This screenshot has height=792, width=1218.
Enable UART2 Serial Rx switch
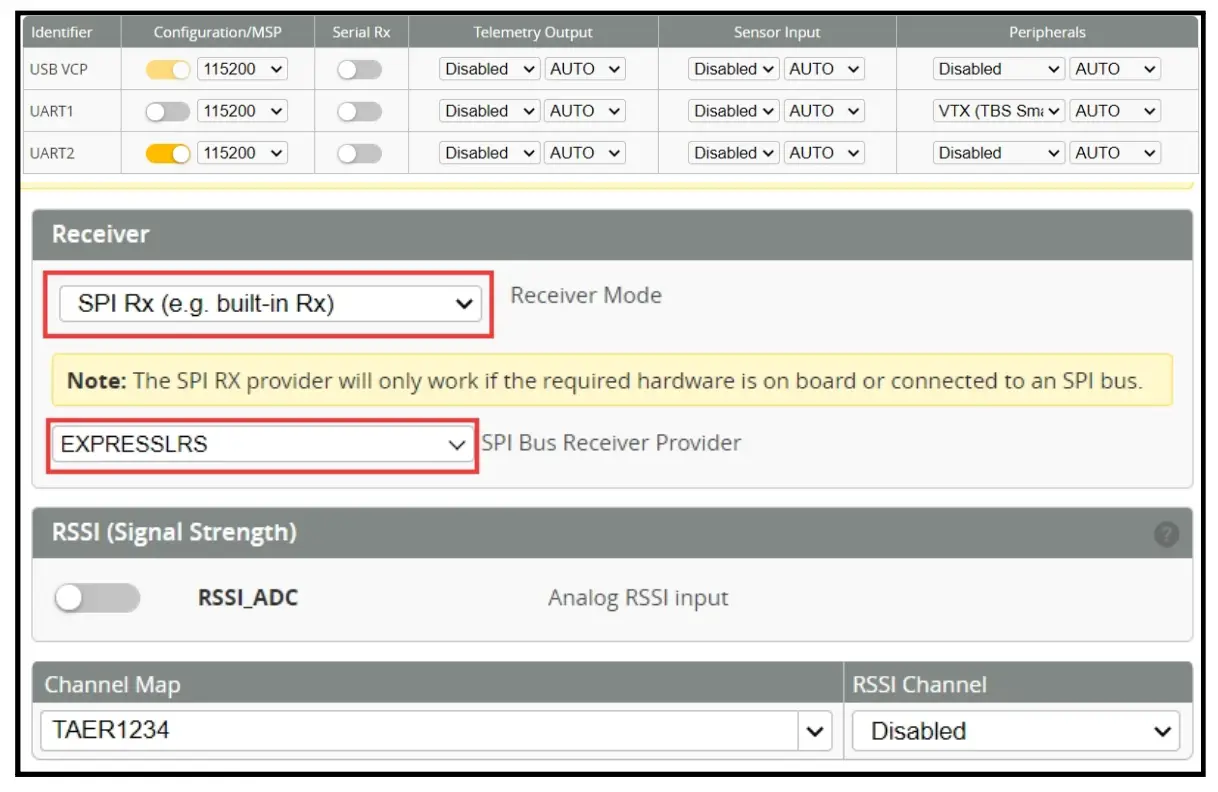click(360, 154)
